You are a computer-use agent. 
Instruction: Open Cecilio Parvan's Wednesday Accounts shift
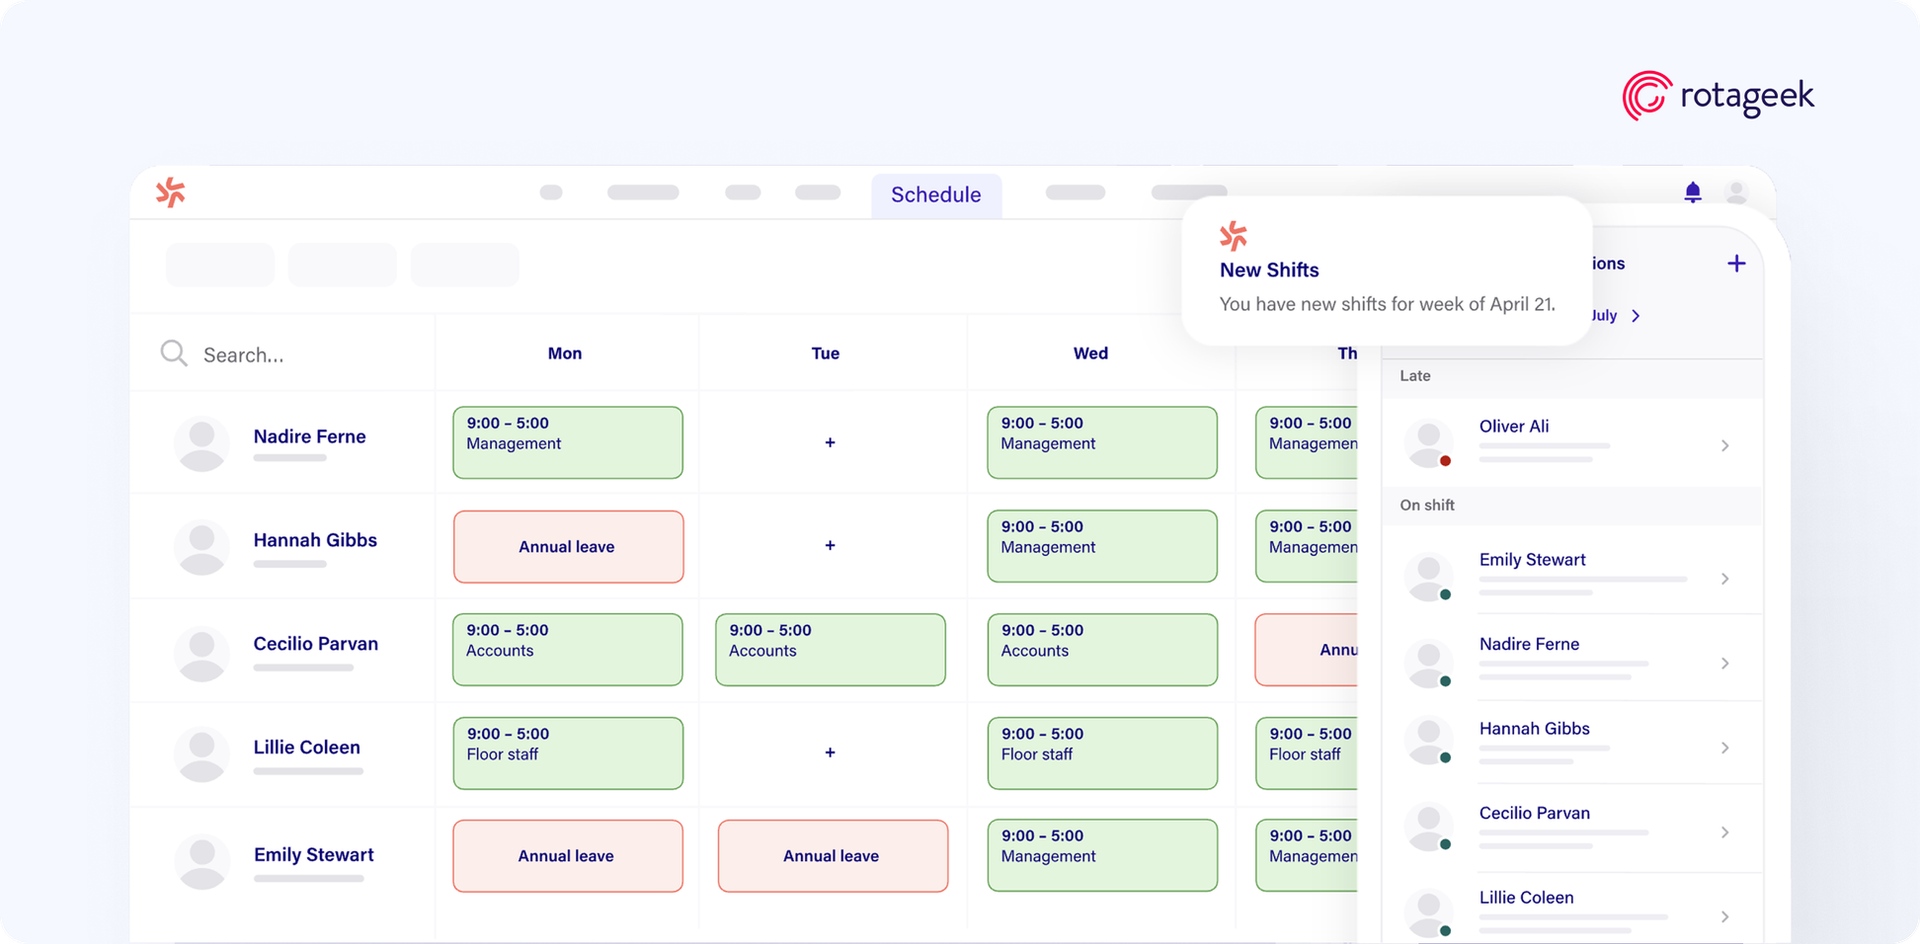tap(1102, 649)
